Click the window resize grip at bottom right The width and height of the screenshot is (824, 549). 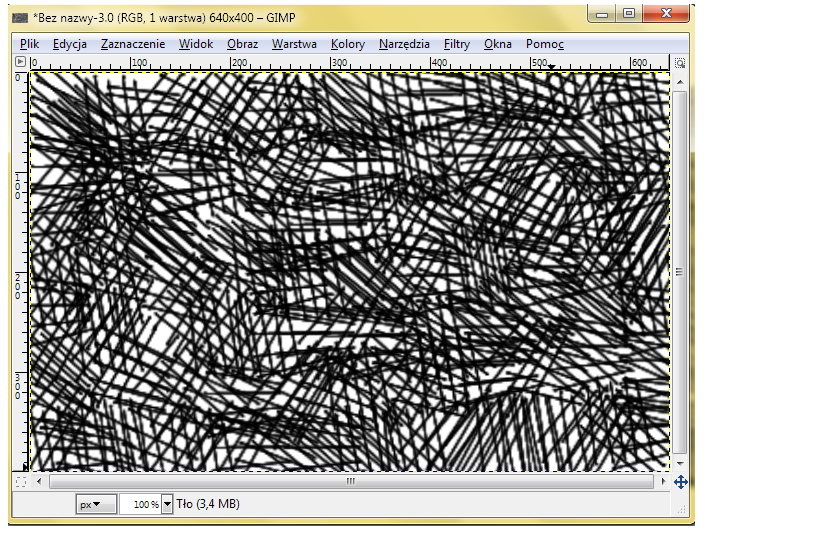pos(682,509)
